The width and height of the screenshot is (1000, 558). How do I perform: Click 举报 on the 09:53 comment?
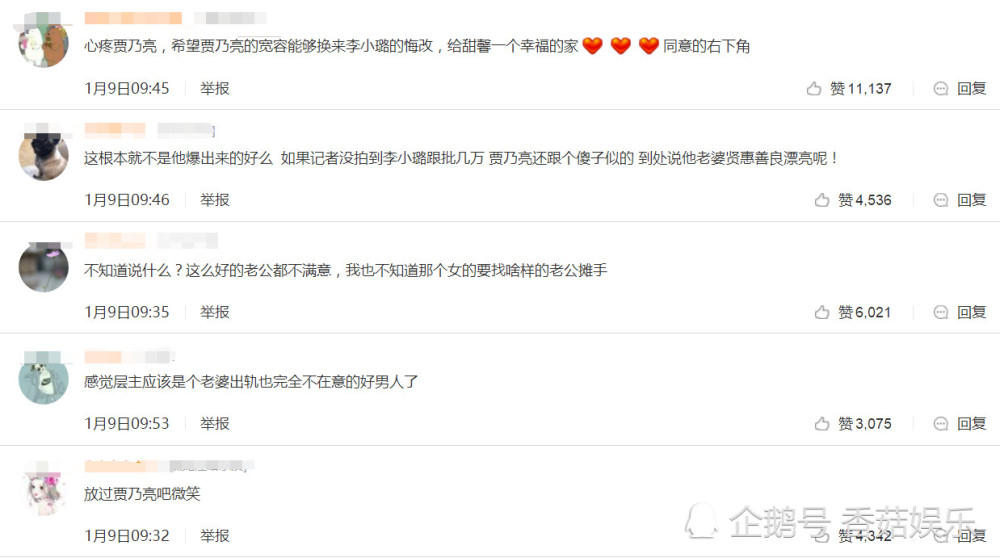[215, 423]
